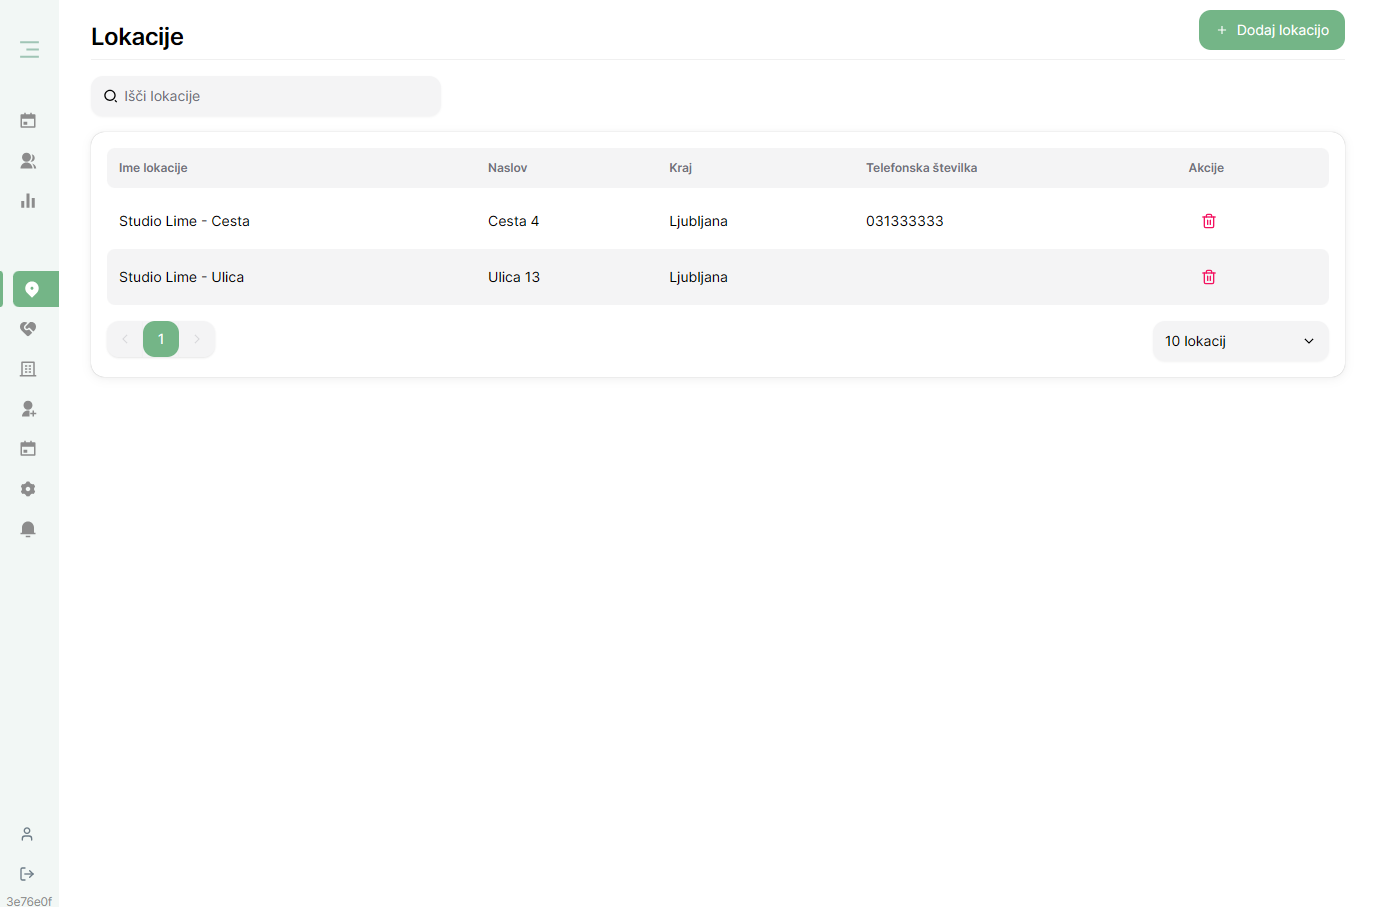Focus the Išči lokacije search field
1387x907 pixels.
click(x=266, y=96)
